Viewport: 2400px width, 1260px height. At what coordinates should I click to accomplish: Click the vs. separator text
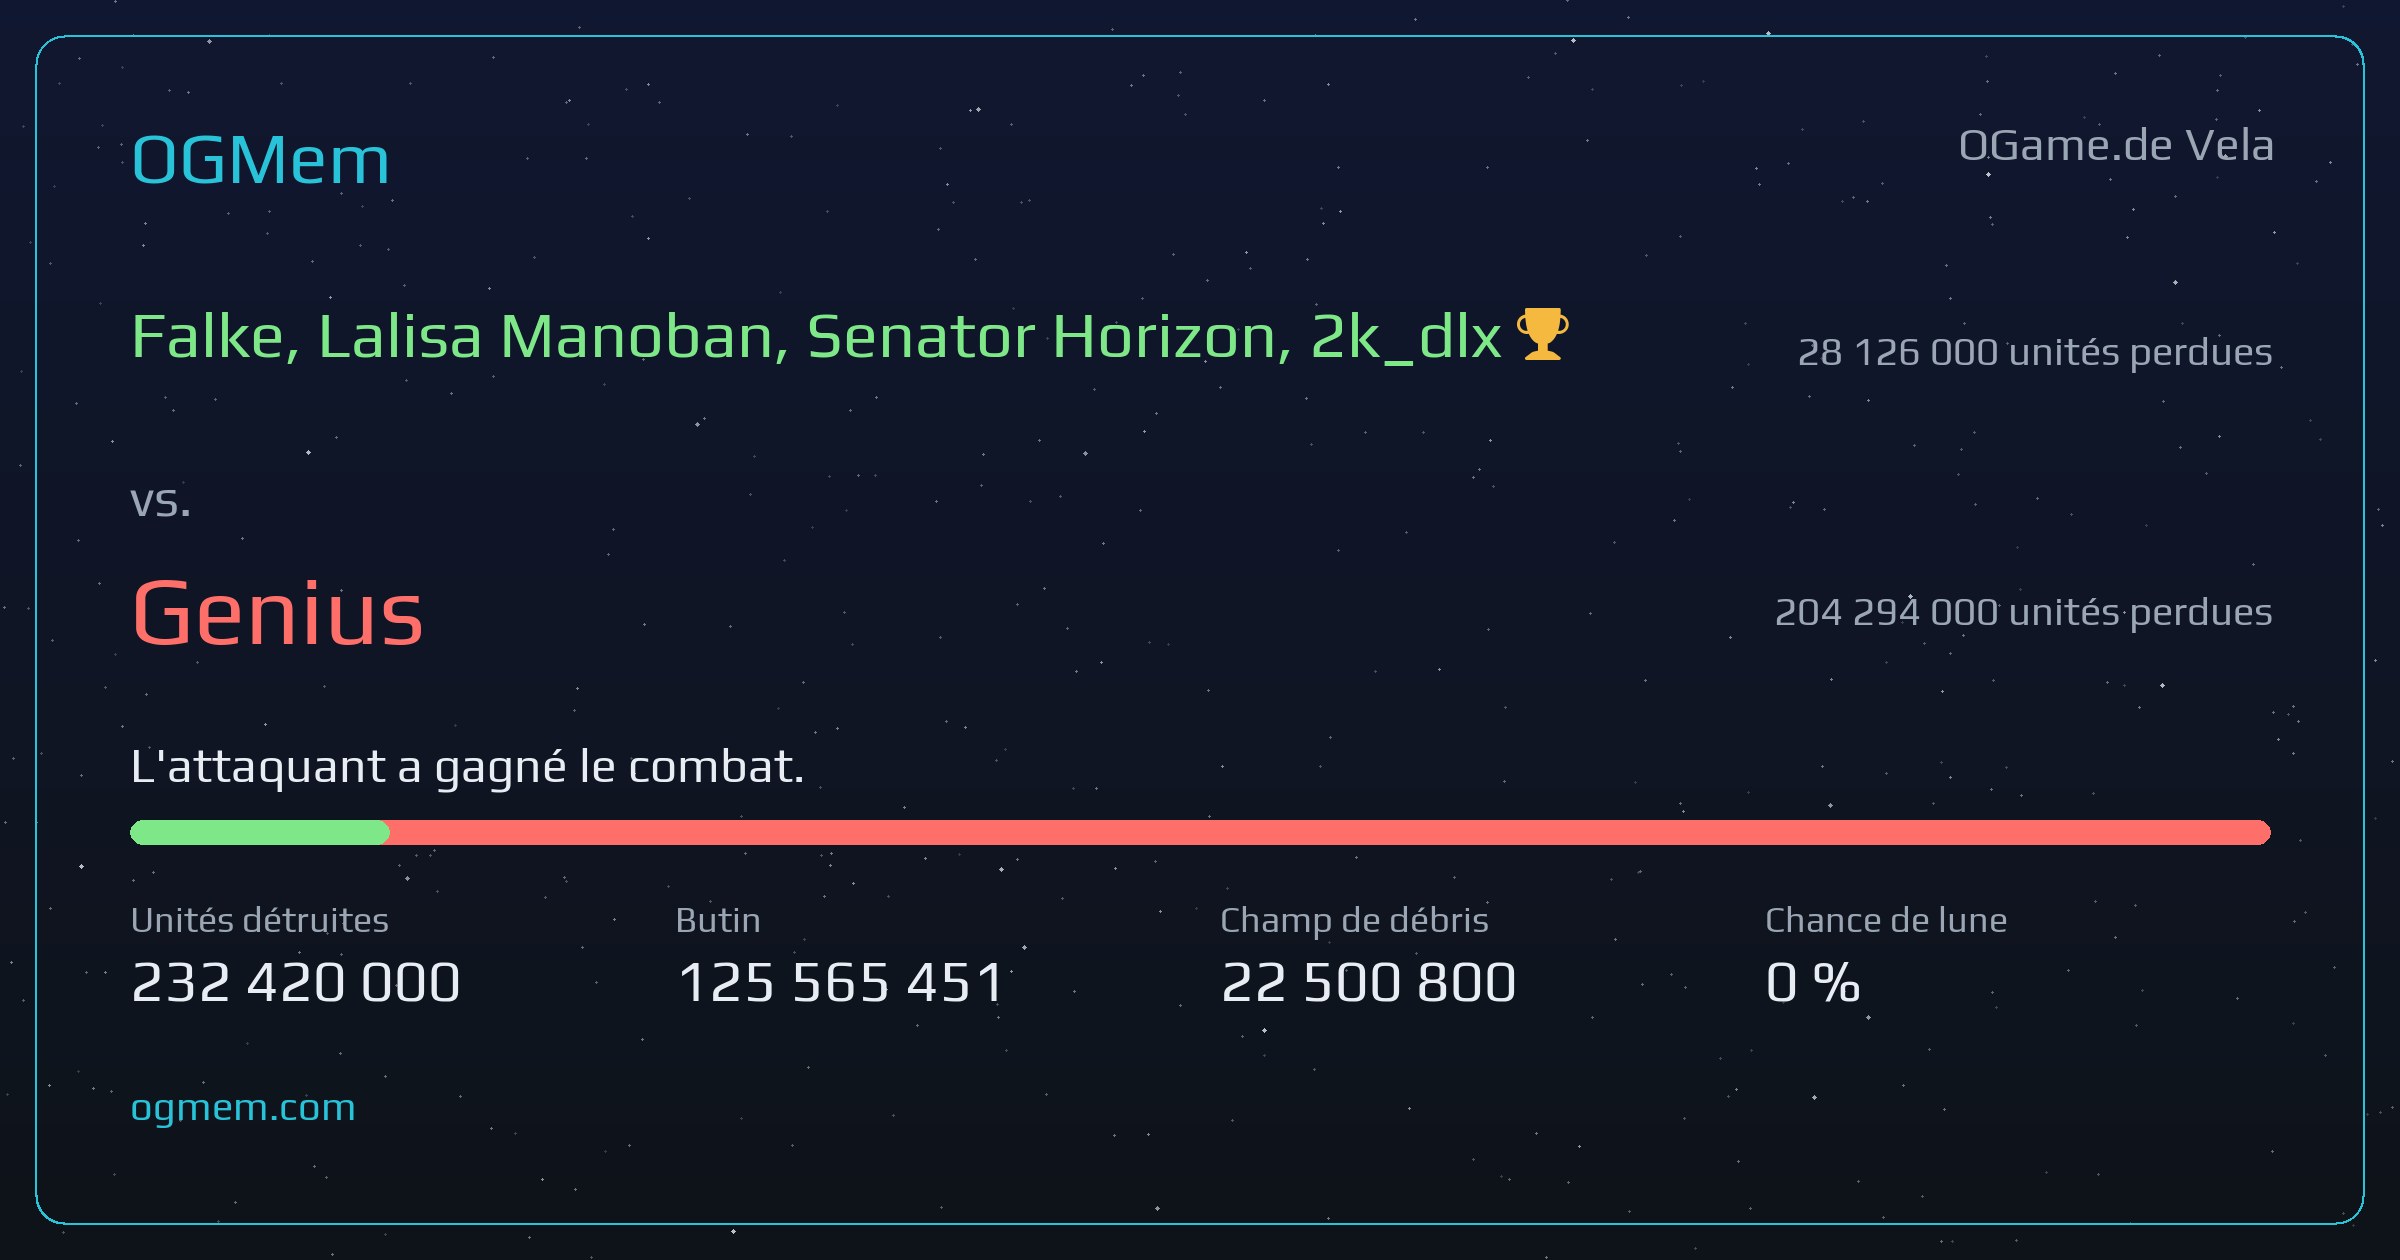point(160,501)
